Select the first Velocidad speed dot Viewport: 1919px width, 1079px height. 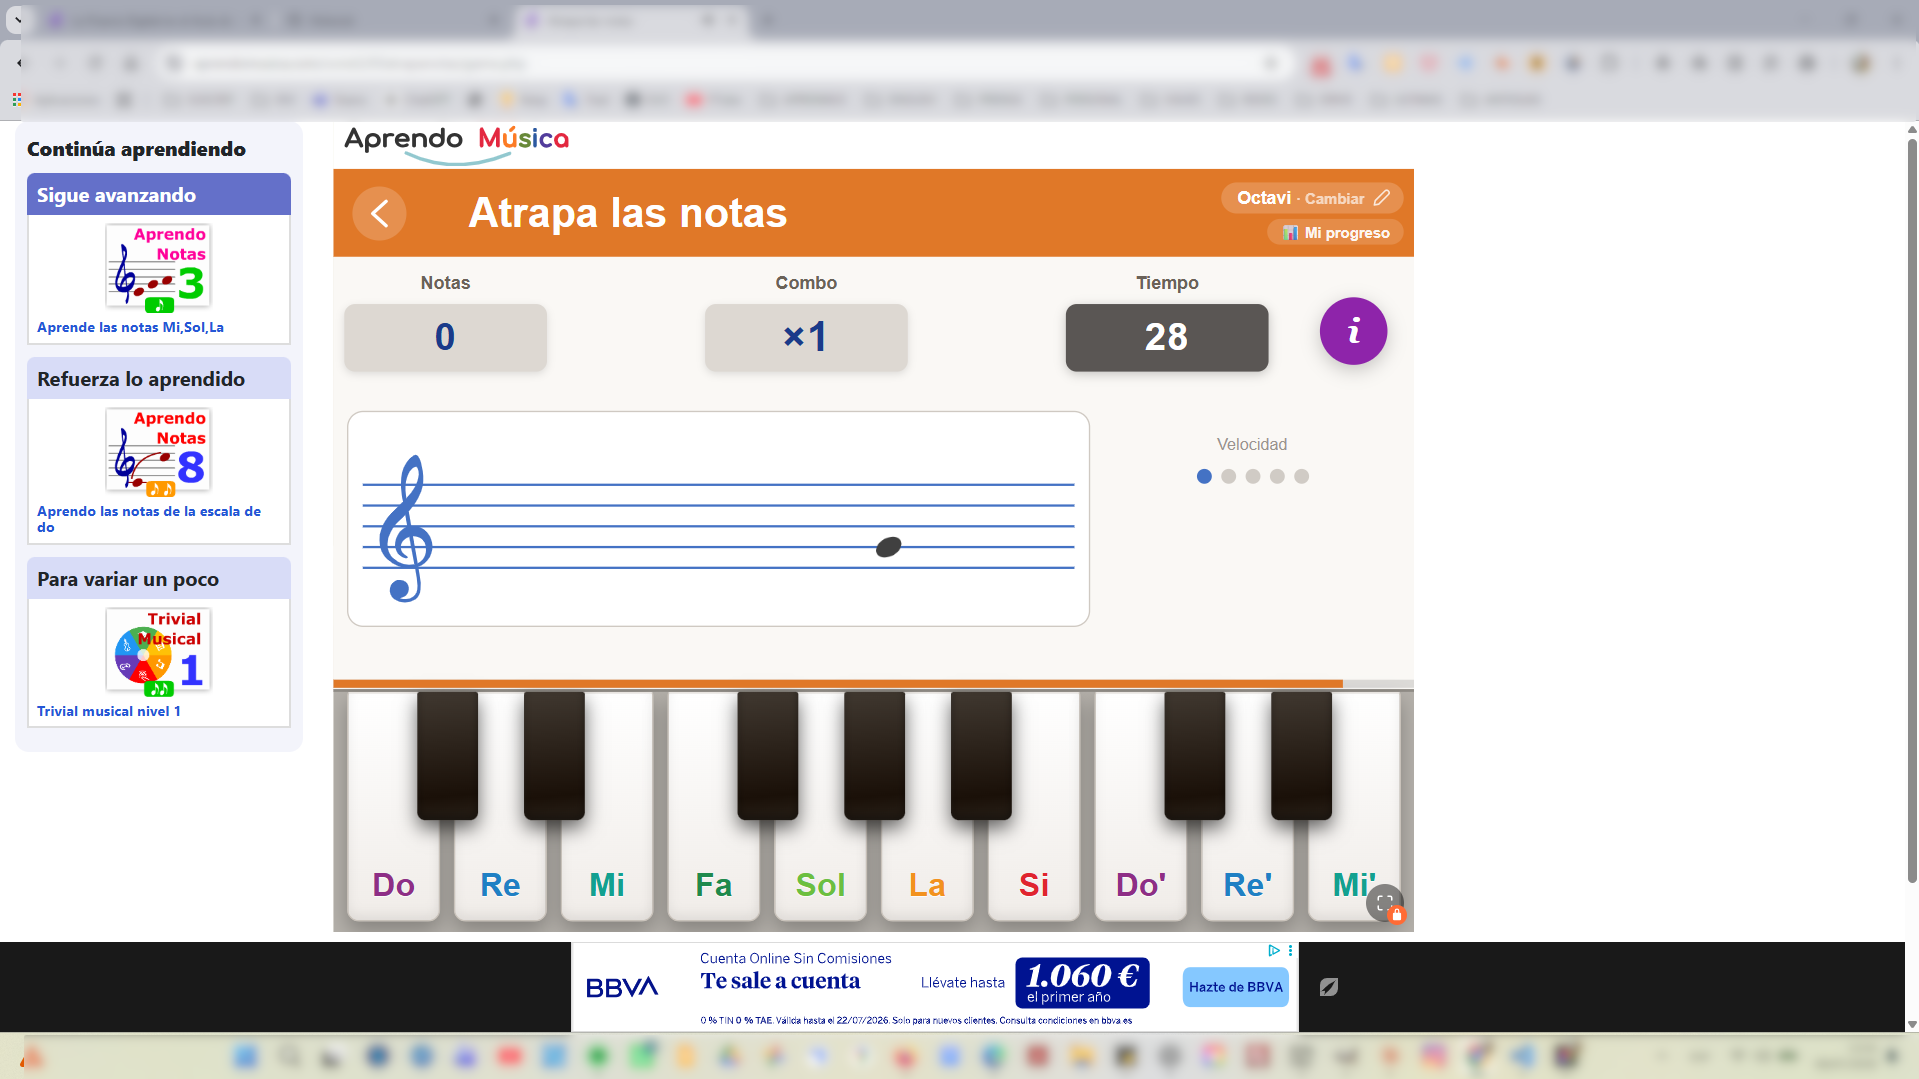tap(1204, 477)
